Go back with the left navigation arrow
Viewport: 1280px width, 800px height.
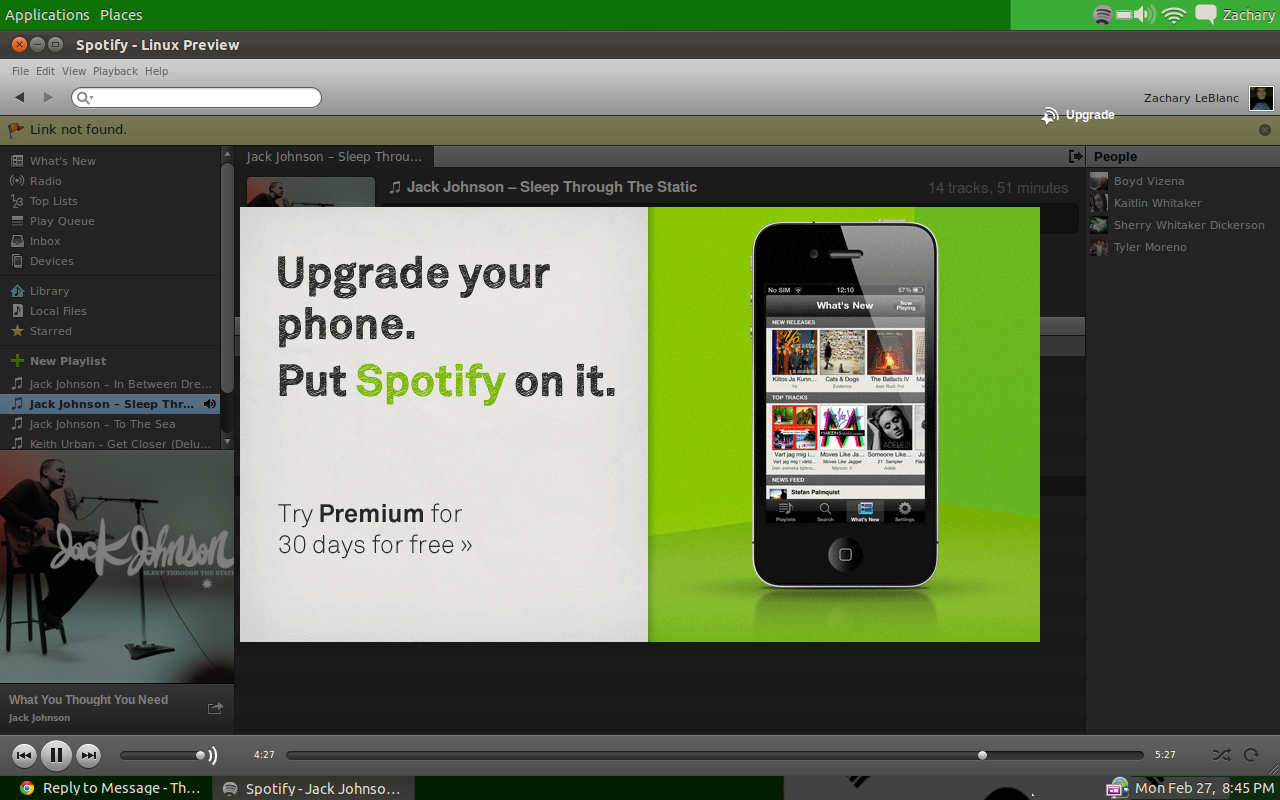coord(19,97)
